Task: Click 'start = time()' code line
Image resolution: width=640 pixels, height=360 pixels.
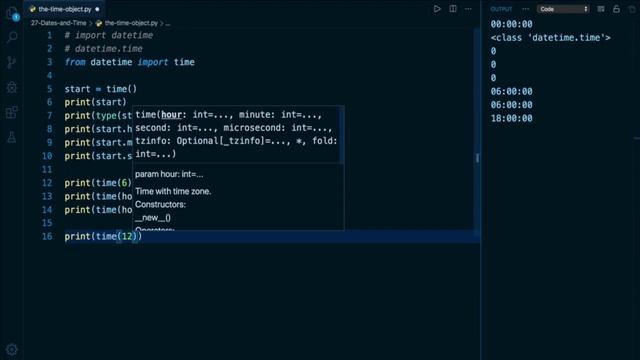Action: click(100, 89)
